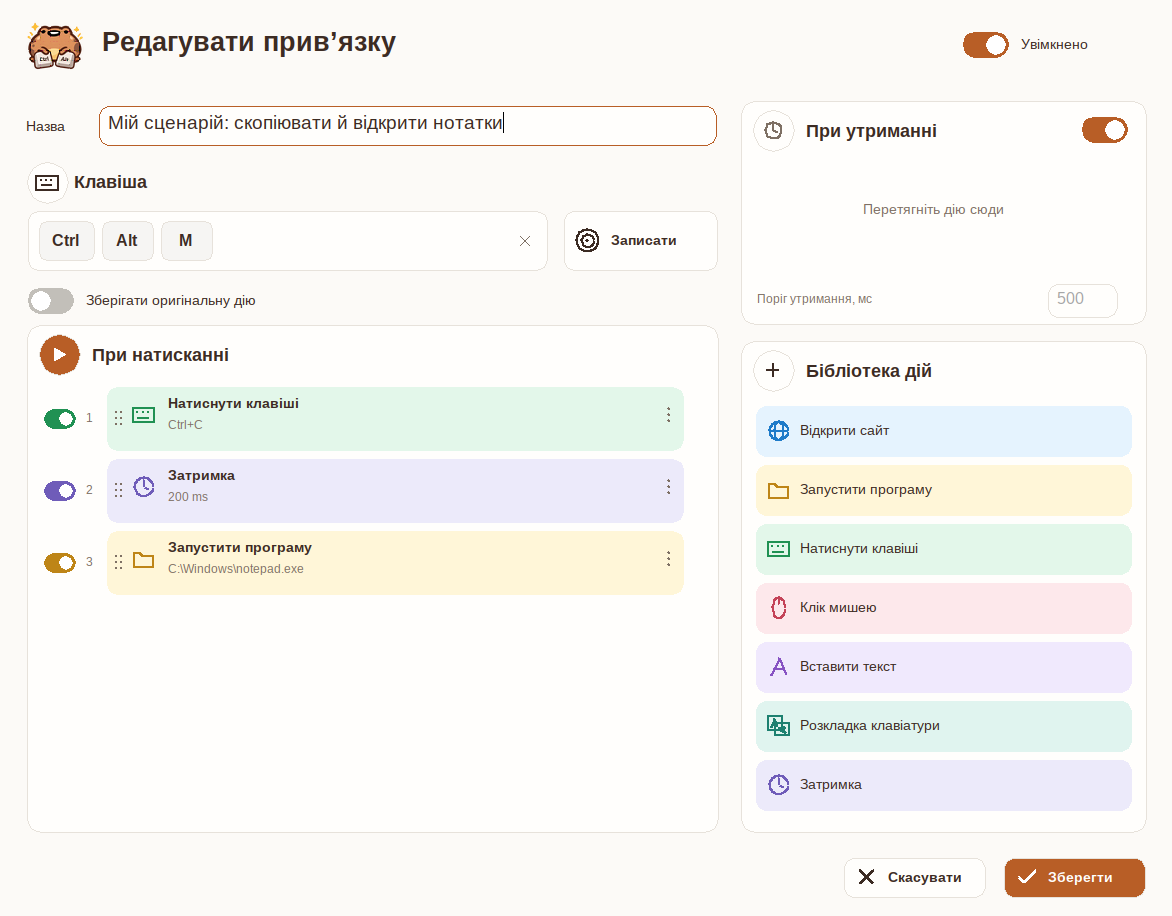Click the Перетягніть дію сюди drop area
Screen dimensions: 1172x916
(933, 210)
